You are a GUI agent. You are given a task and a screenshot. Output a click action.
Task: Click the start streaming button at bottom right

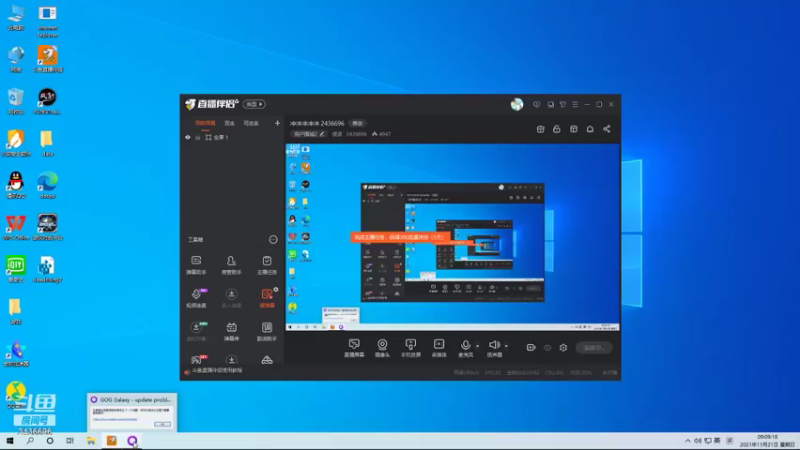point(594,347)
